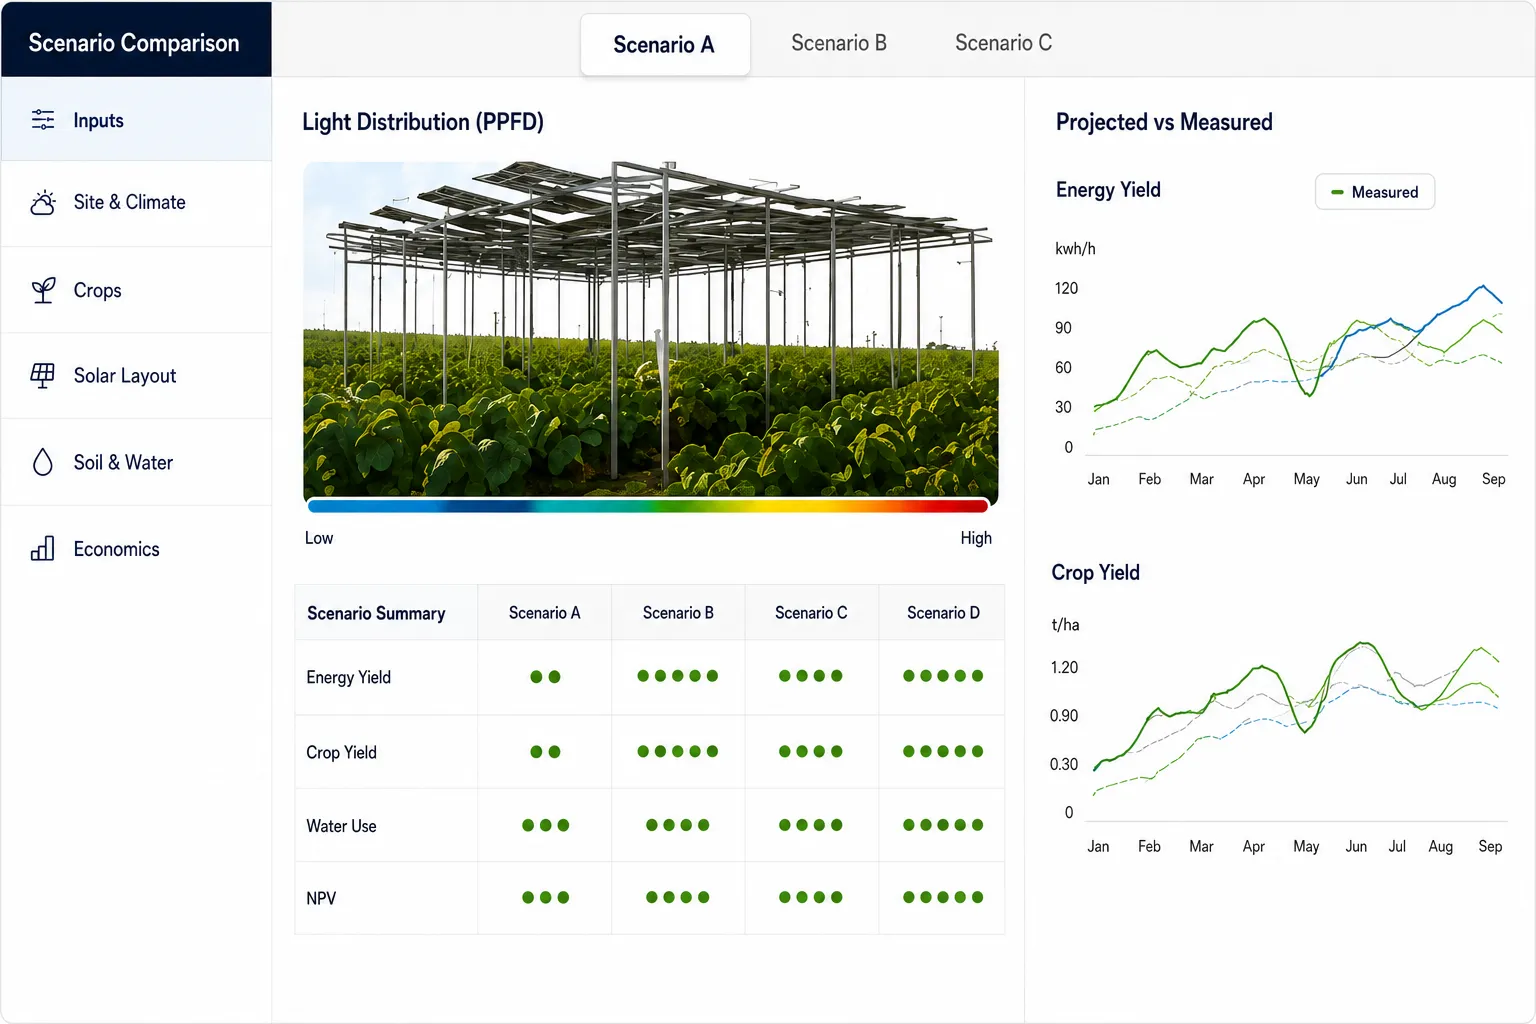Click the PPFD color gradient scale bar

(648, 505)
